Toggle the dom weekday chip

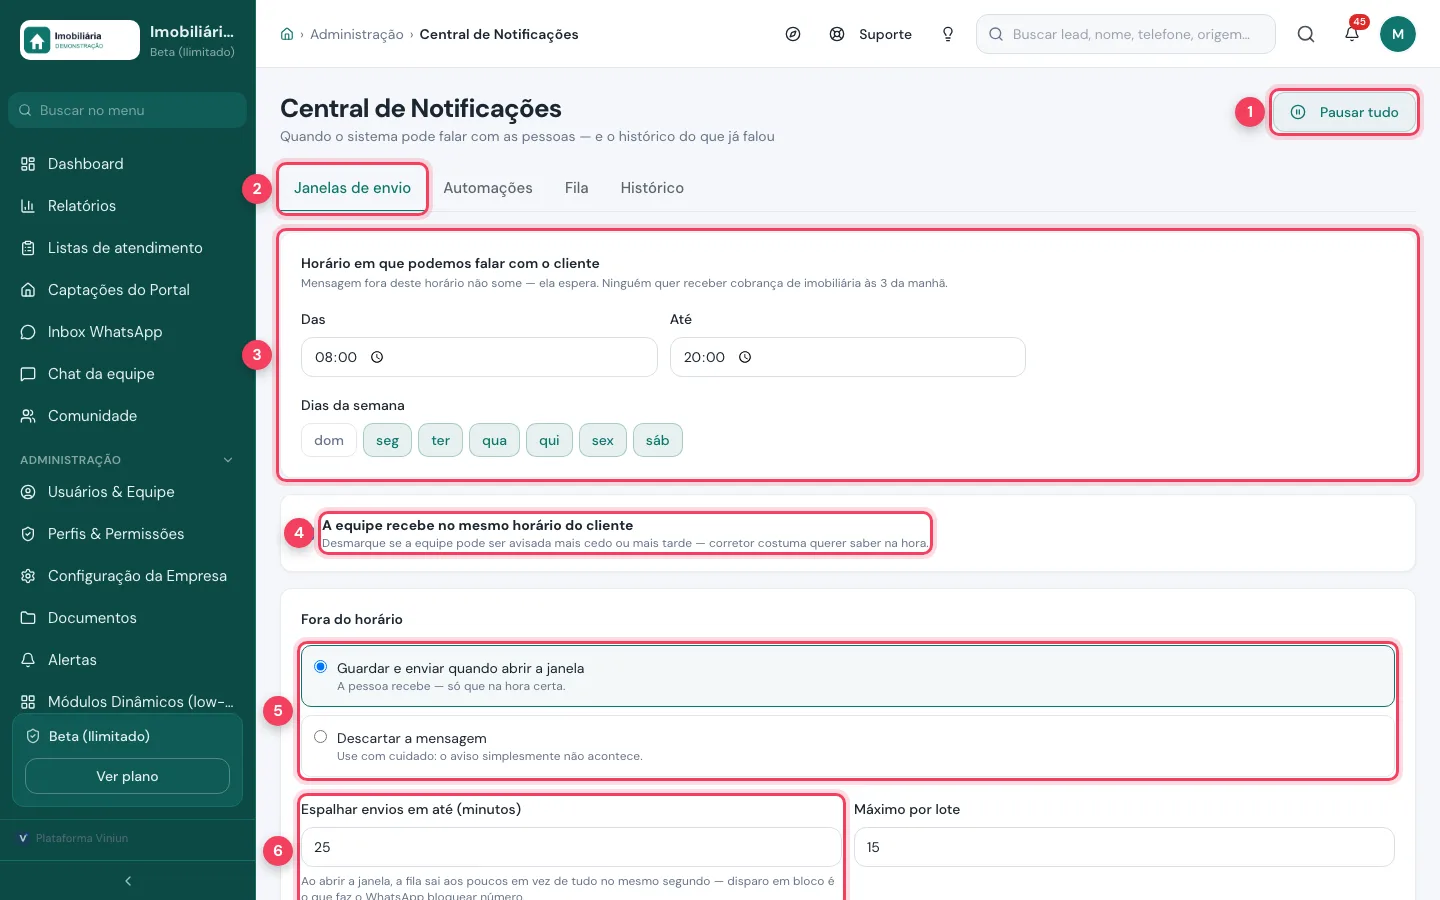(x=329, y=440)
